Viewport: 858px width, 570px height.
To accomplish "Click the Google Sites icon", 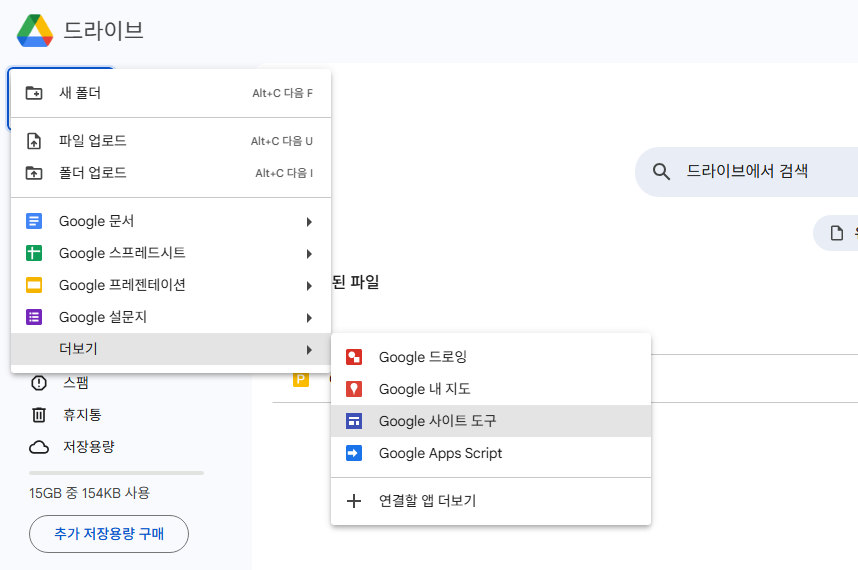I will click(x=354, y=421).
